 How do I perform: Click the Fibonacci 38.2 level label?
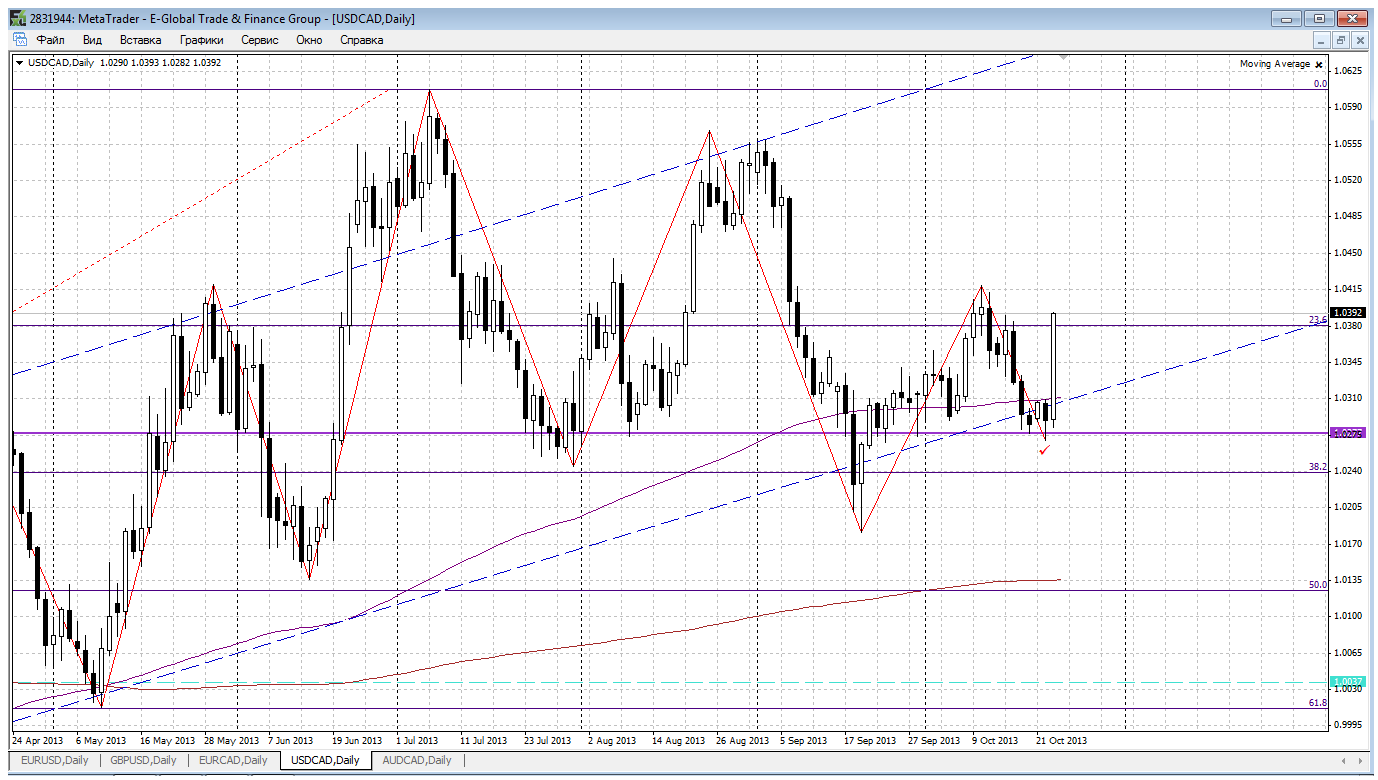pos(1318,467)
